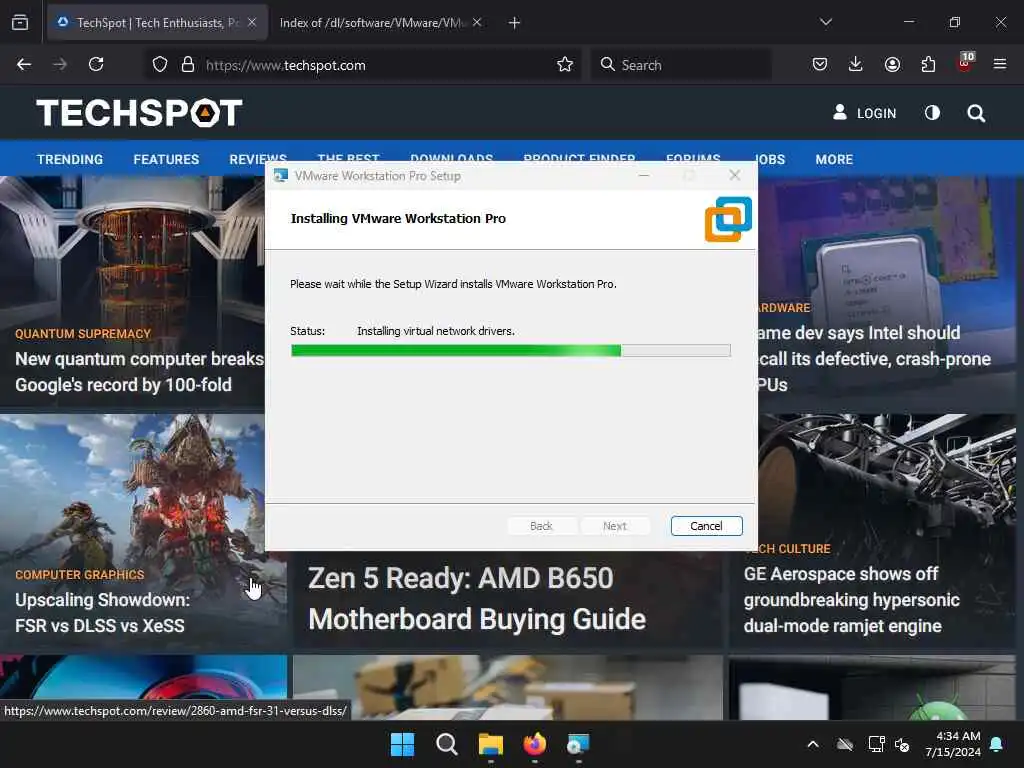Show hidden system tray icons
The width and height of the screenshot is (1024, 768).
pos(813,744)
